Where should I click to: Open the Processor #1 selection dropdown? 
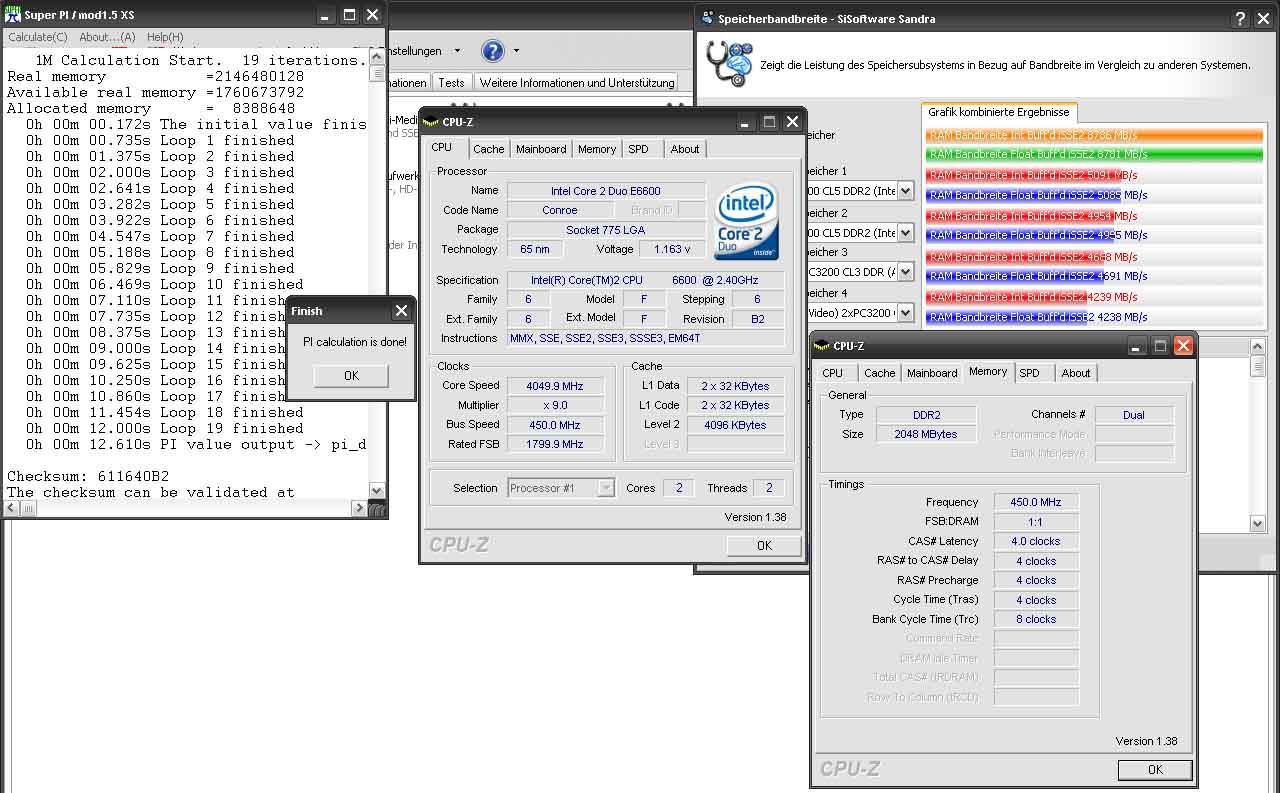pyautogui.click(x=606, y=488)
